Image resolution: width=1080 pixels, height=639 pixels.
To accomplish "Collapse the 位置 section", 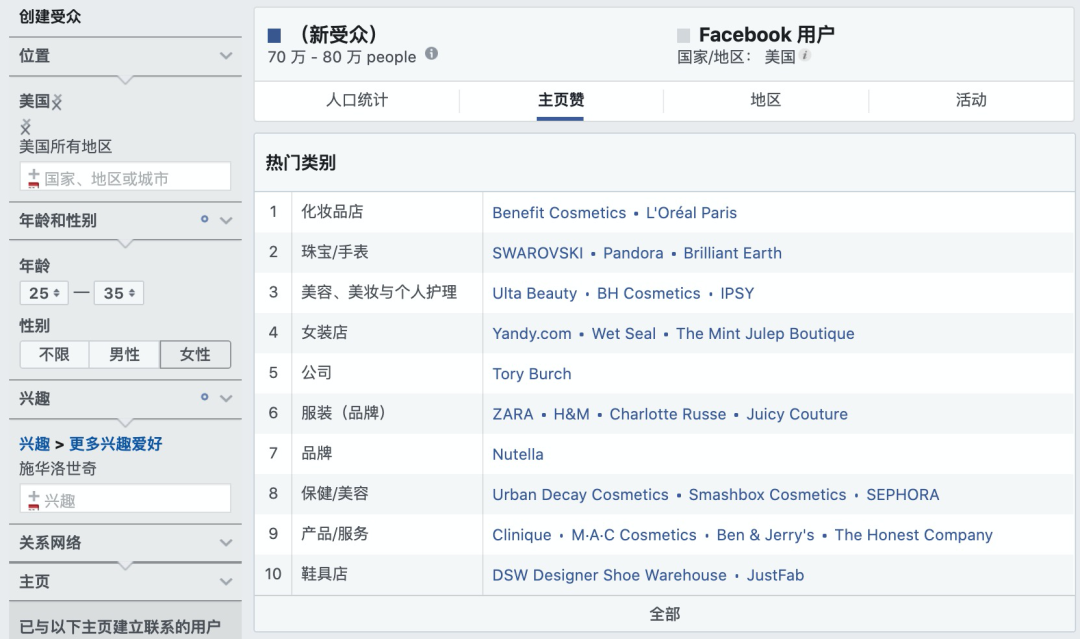I will pyautogui.click(x=225, y=56).
